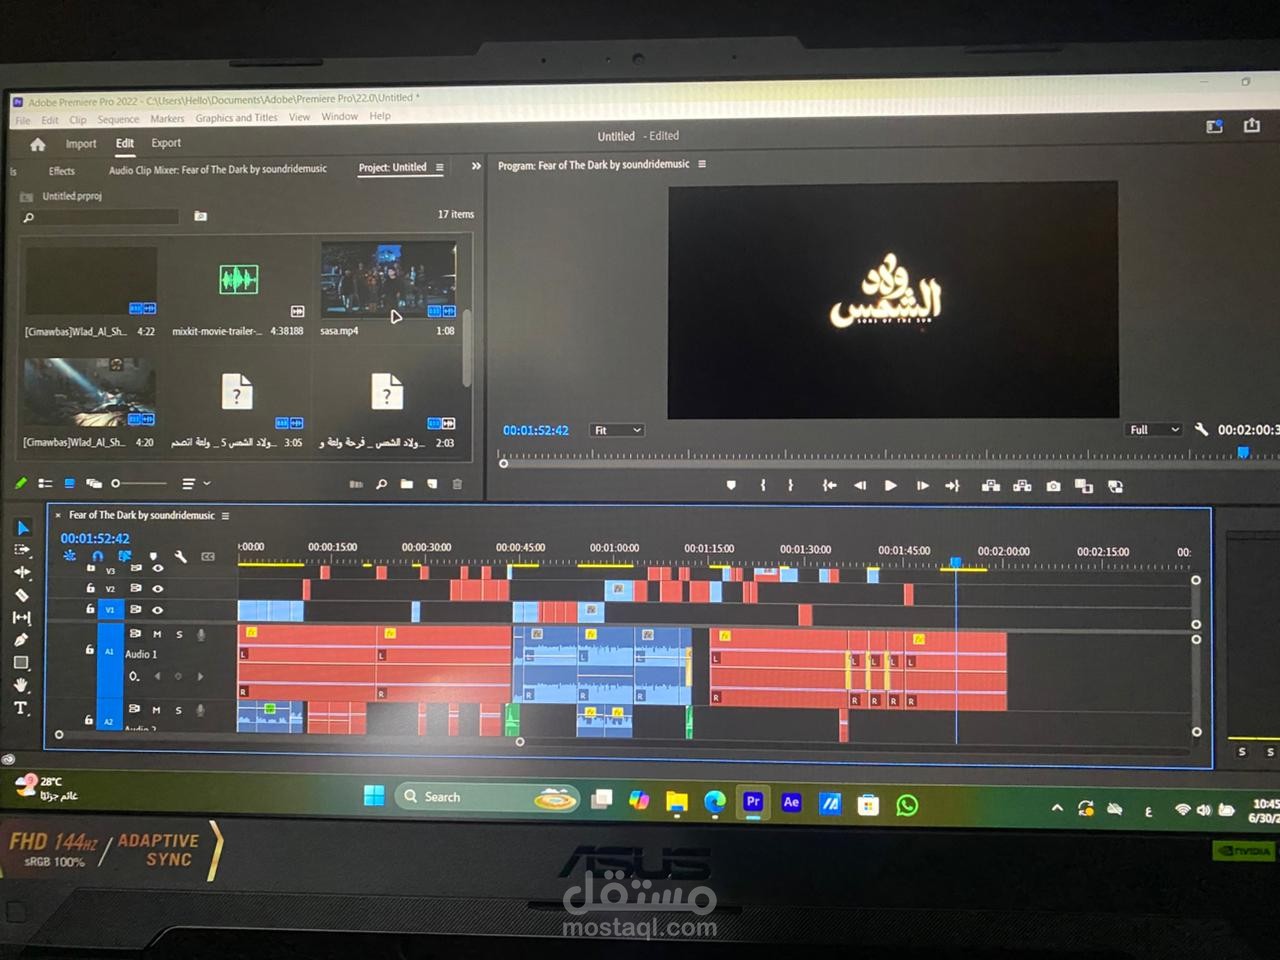Go to the Home screen icon
This screenshot has width=1280, height=960.
(38, 144)
